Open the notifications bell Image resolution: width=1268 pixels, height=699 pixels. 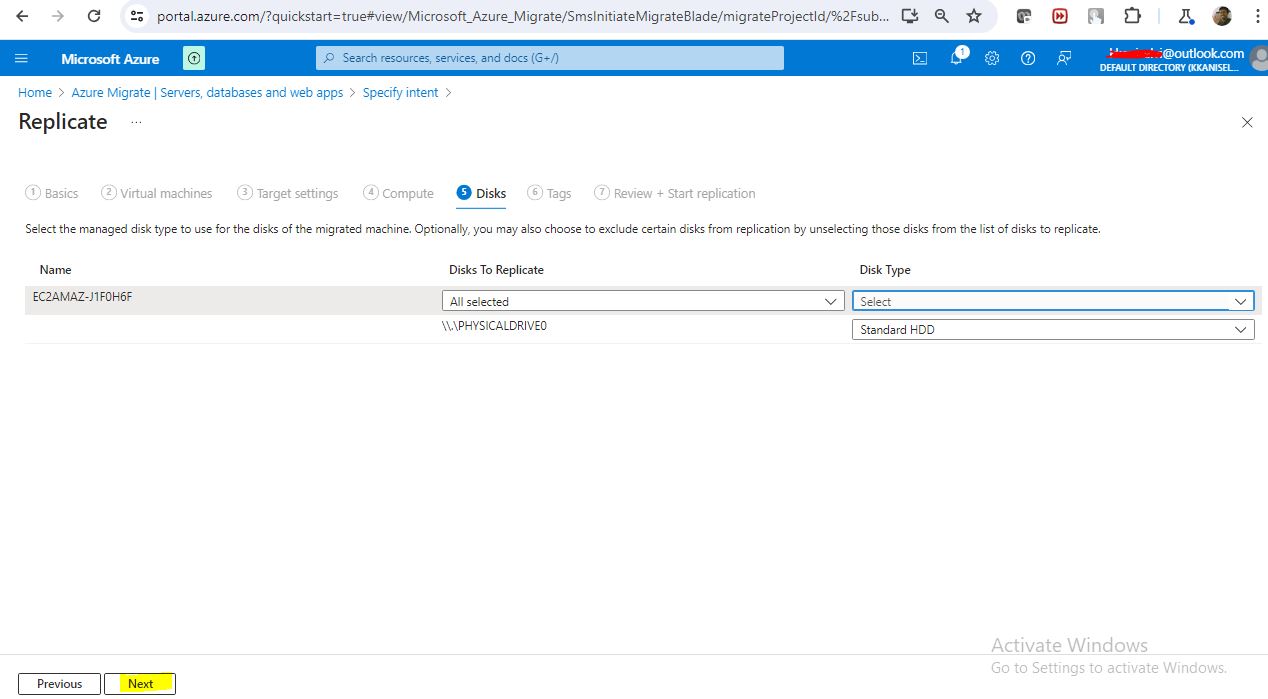point(956,59)
